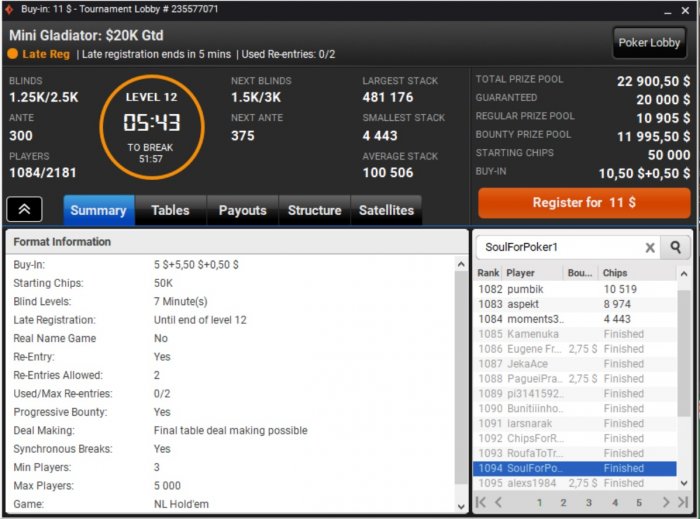Screen dimensions: 700x519
Task: Click the Level 12 timer circle
Action: tap(152, 127)
